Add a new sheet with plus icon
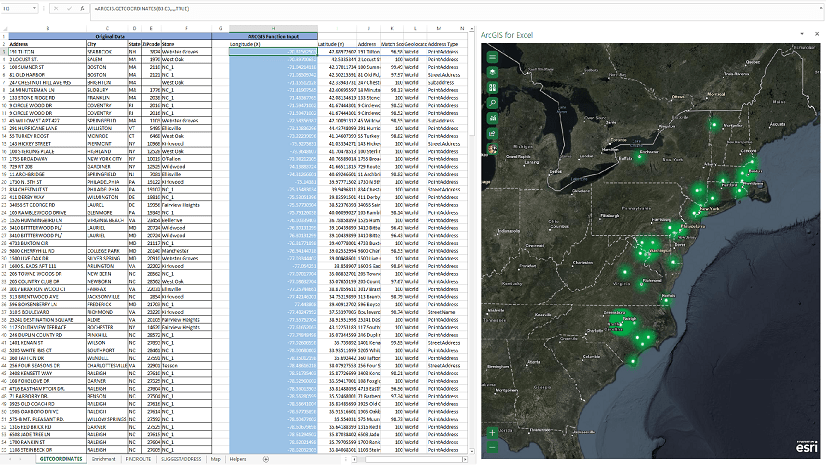 pyautogui.click(x=266, y=459)
